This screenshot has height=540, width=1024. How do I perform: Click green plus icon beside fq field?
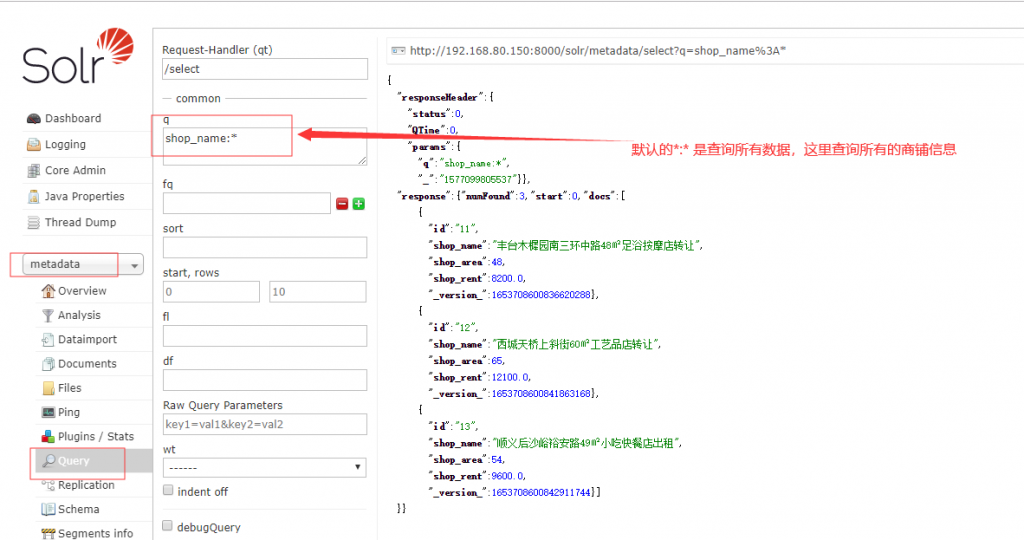(x=358, y=204)
